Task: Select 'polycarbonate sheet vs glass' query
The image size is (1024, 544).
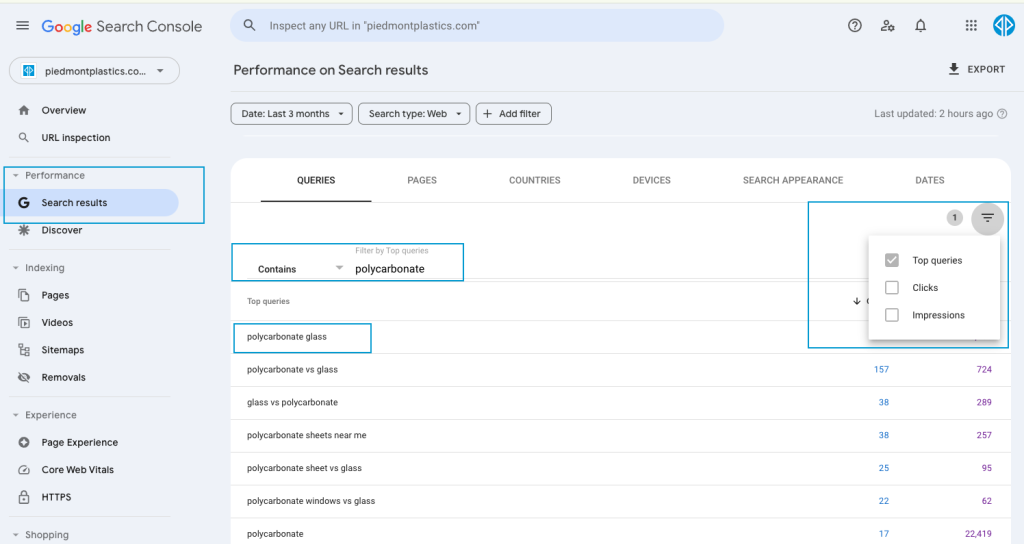Action: [304, 468]
